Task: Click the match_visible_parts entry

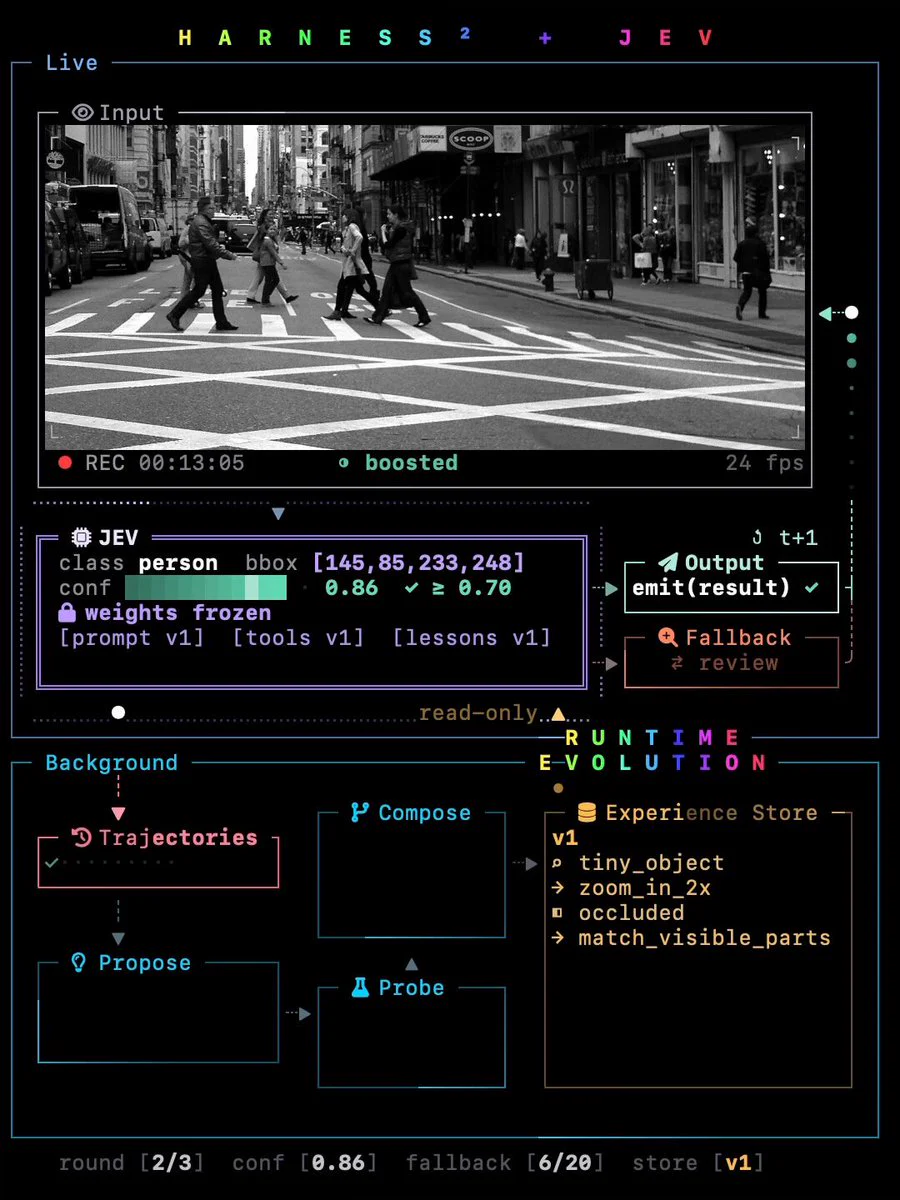Action: click(705, 938)
